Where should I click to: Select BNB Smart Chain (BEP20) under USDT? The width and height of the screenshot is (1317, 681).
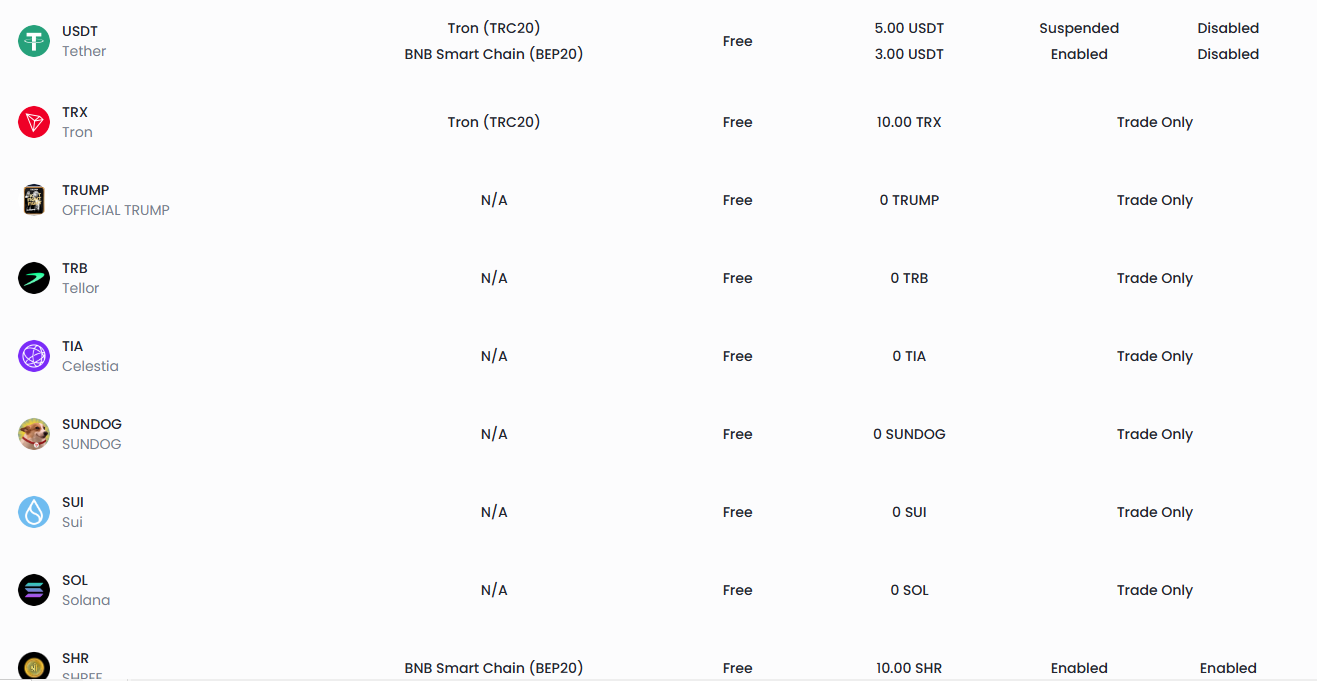[494, 54]
